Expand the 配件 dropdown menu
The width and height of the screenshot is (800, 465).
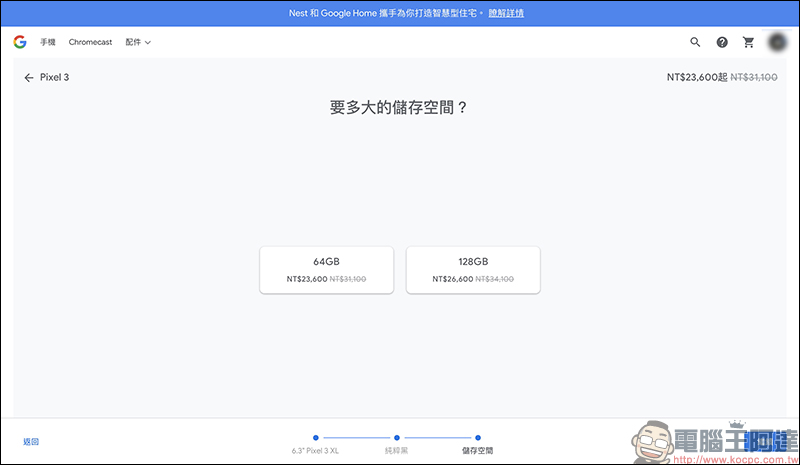[x=138, y=42]
